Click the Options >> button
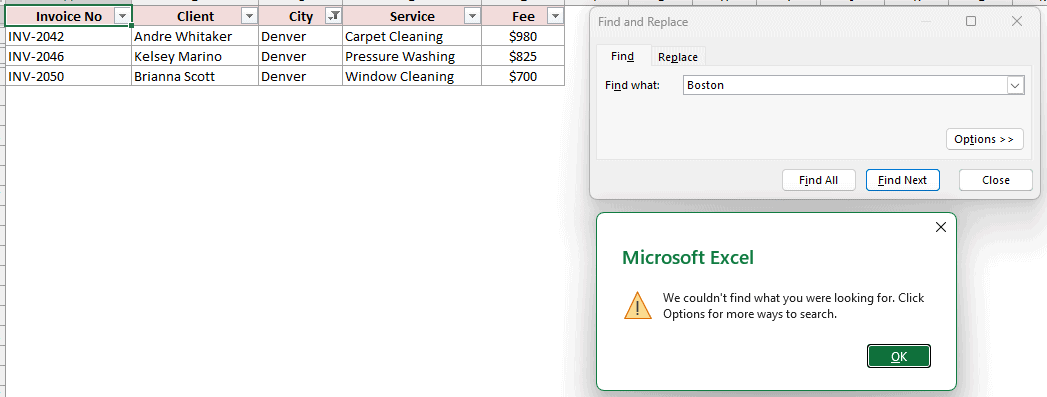 [x=984, y=139]
